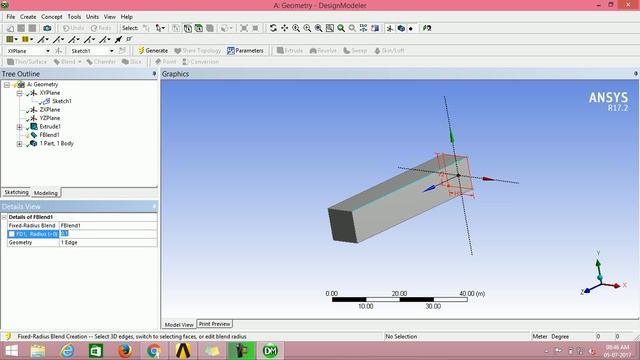Screen dimensions: 640x360
Task: Click the ruler tool at toolbar end
Action: click(x=427, y=28)
